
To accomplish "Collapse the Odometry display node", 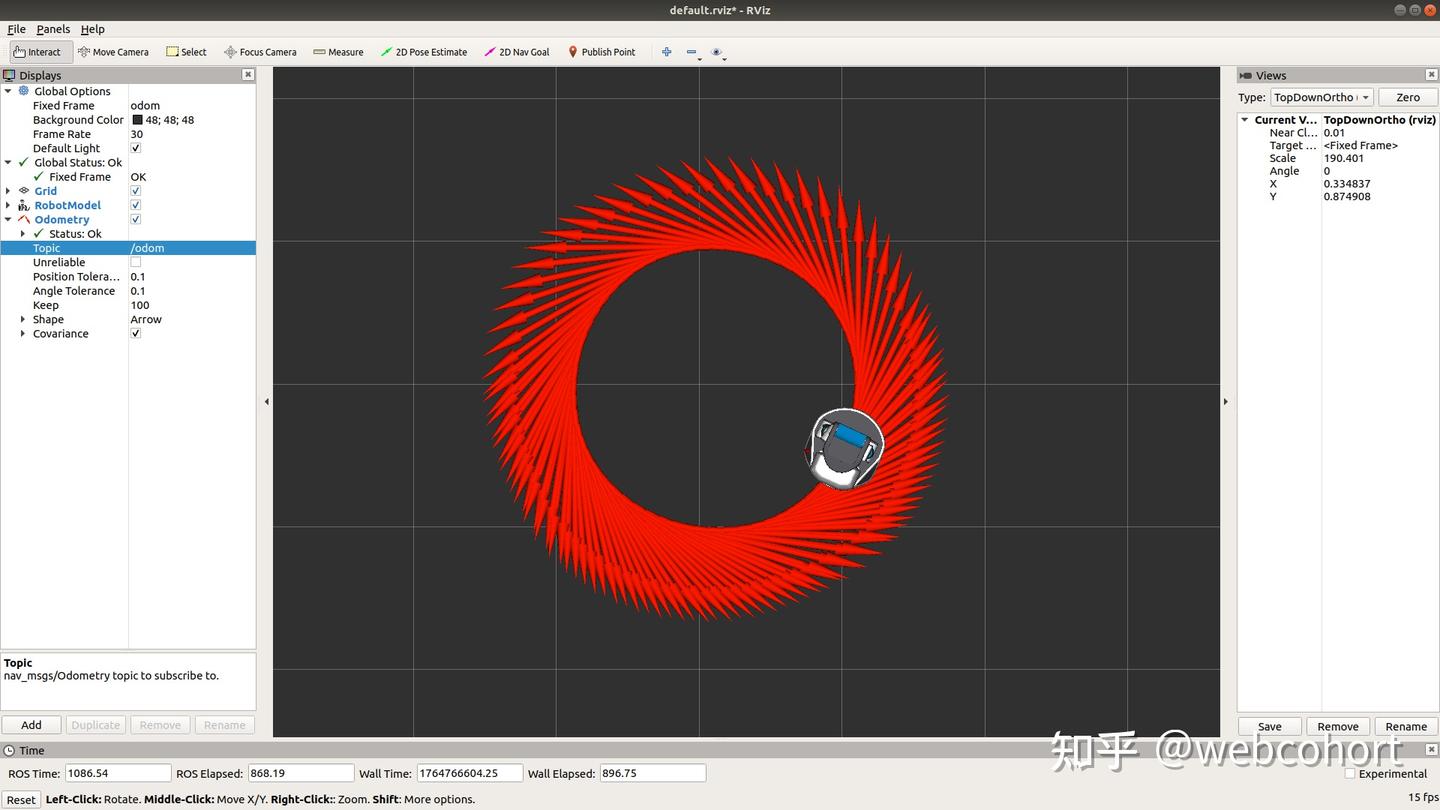I will [x=8, y=219].
